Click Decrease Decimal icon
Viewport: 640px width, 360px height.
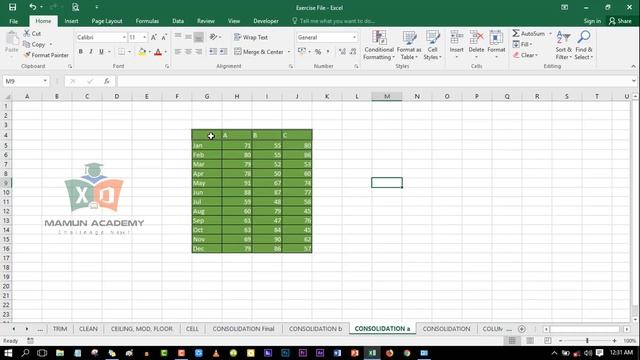point(353,52)
